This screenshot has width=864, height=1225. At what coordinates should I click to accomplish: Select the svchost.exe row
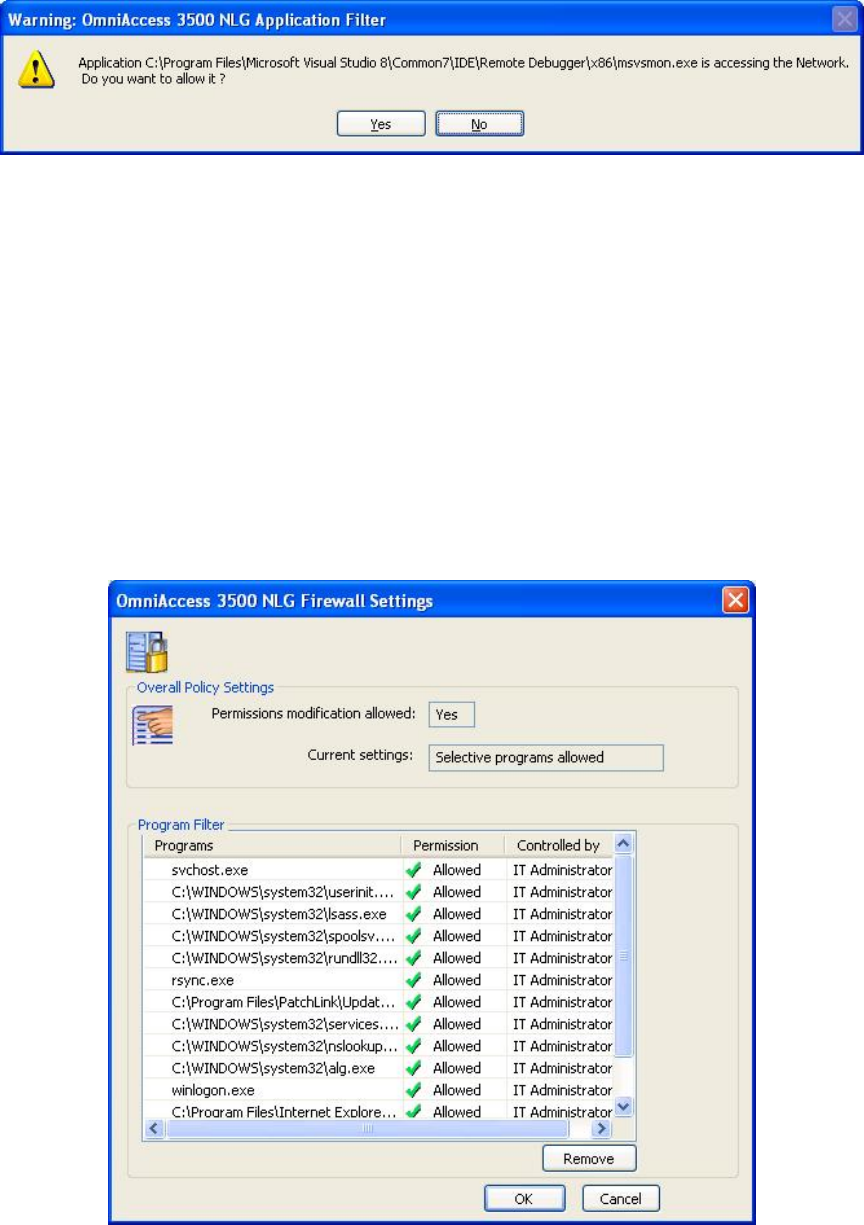(378, 870)
